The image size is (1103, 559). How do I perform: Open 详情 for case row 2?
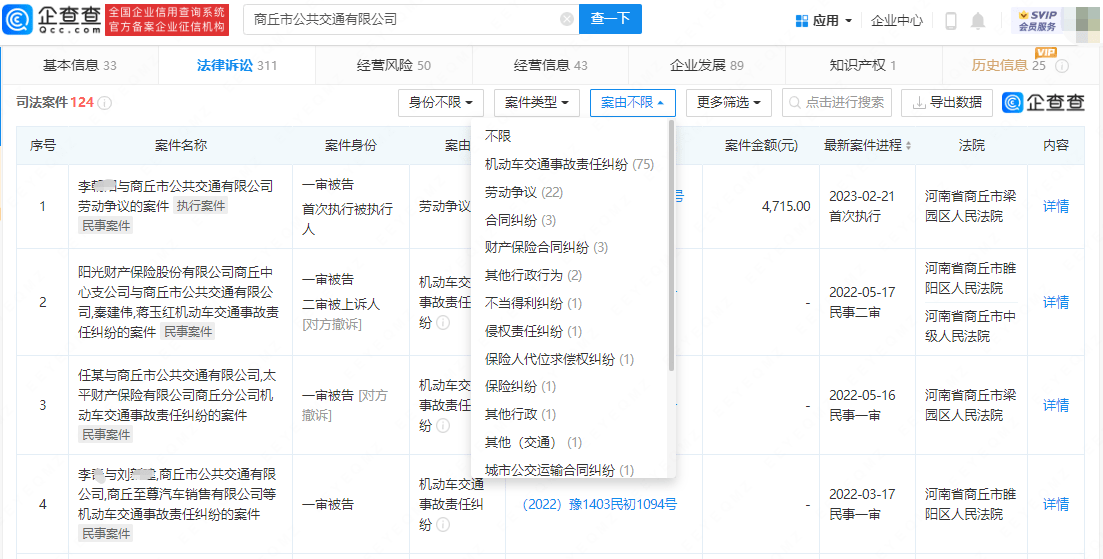(1056, 302)
